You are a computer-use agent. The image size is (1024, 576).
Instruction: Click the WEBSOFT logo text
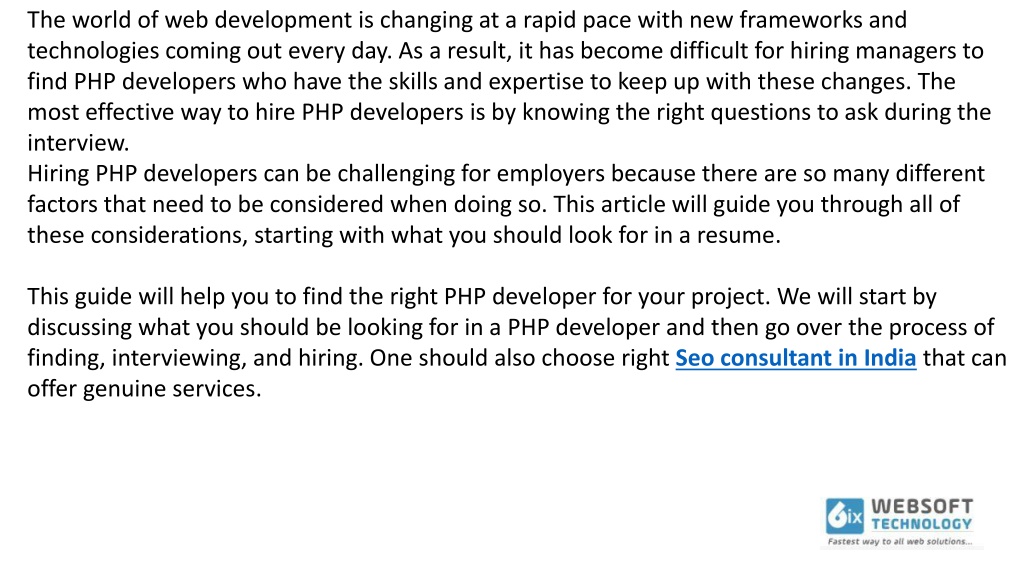click(922, 506)
